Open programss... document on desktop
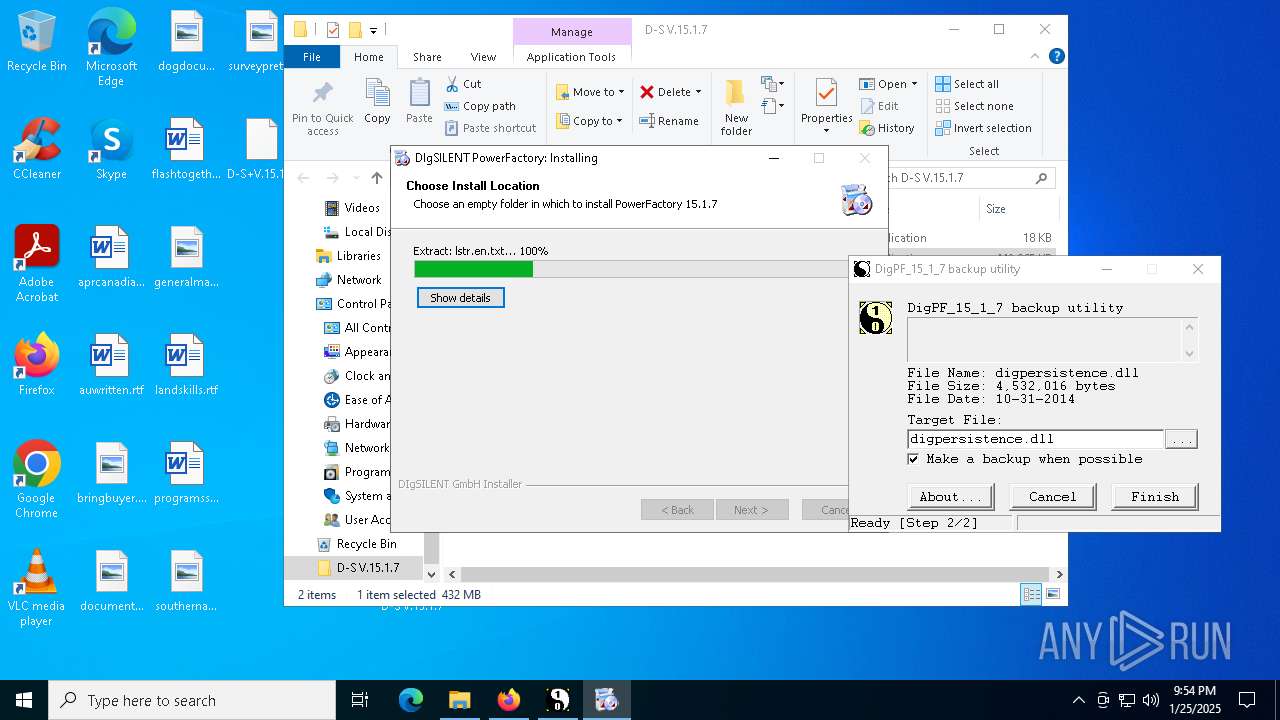Viewport: 1280px width, 720px height. pyautogui.click(x=186, y=473)
